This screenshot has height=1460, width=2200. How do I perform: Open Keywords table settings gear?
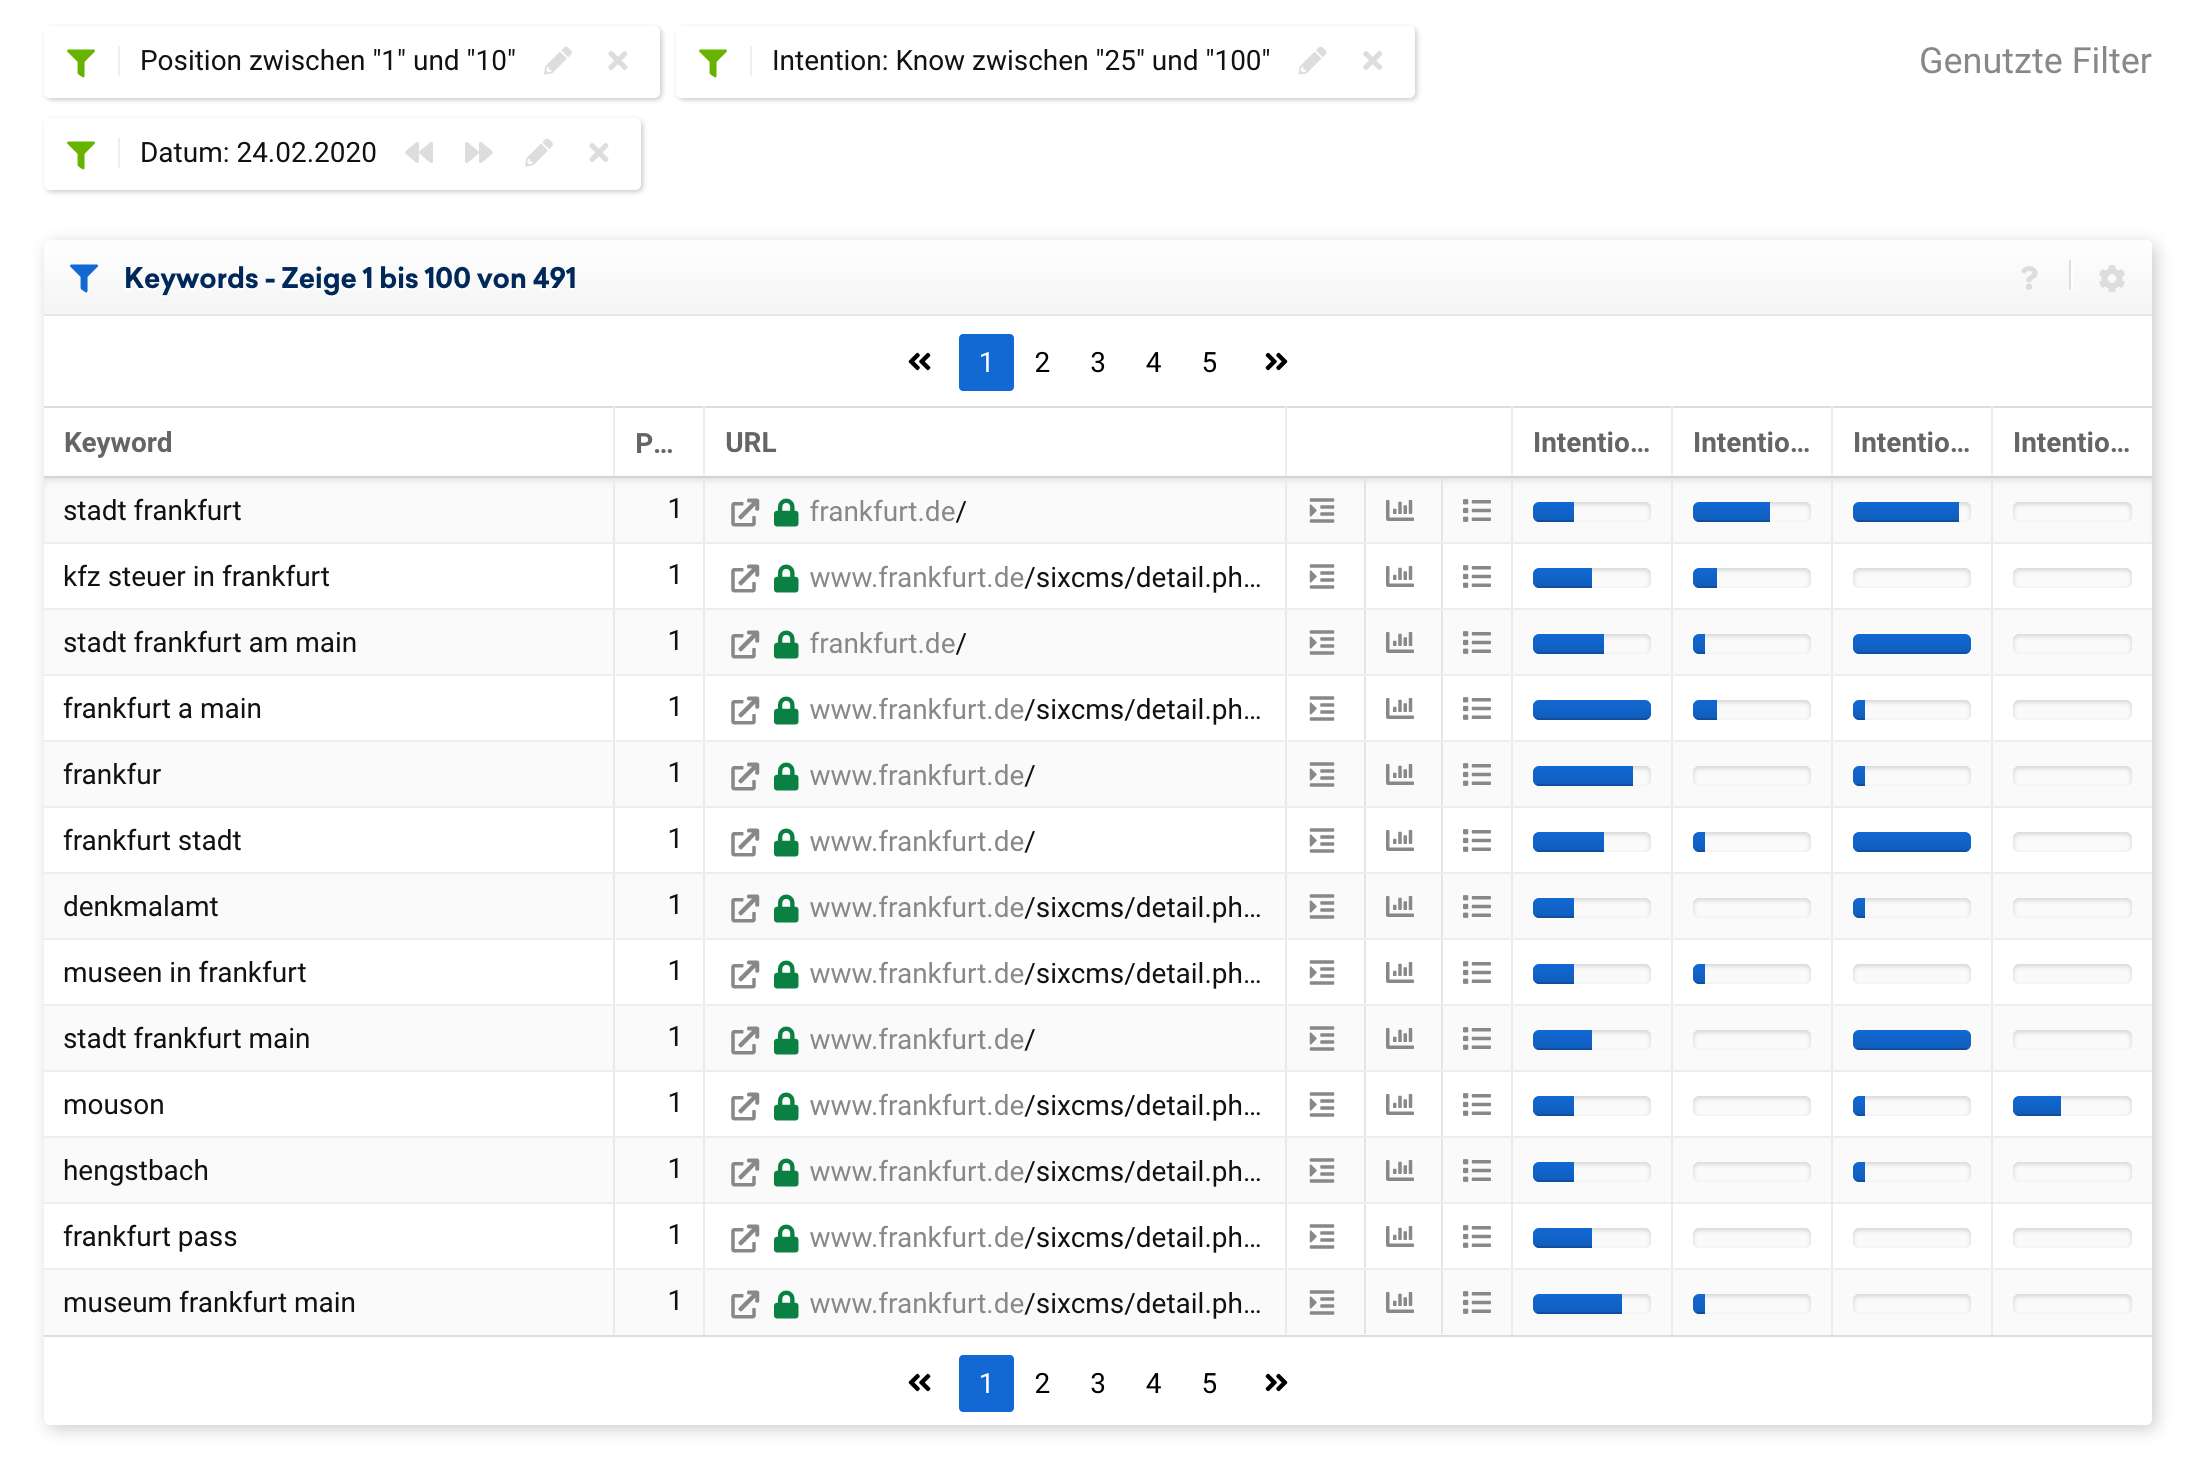(x=2112, y=278)
